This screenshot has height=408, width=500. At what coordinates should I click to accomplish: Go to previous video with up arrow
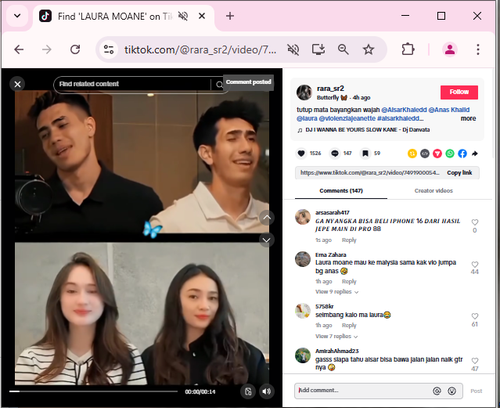pos(267,217)
